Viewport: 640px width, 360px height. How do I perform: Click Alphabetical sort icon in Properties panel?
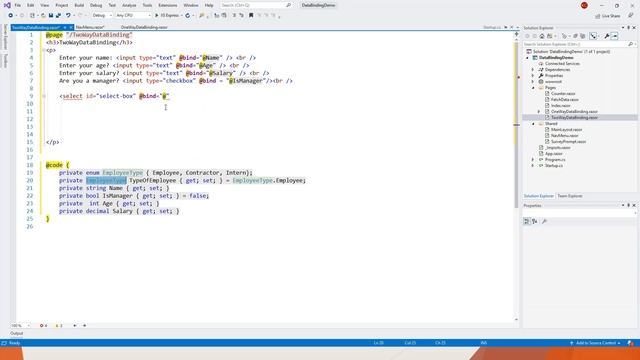(535, 221)
